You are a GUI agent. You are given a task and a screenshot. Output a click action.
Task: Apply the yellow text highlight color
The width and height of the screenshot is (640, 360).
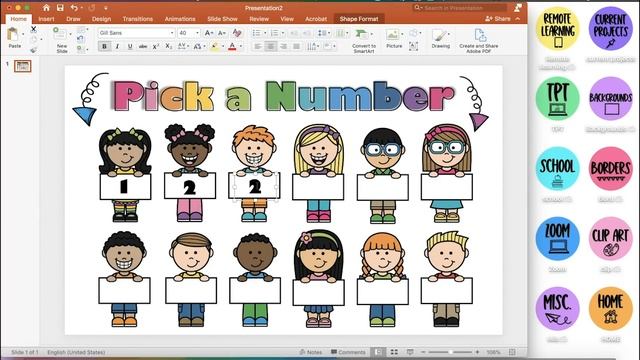pos(215,47)
